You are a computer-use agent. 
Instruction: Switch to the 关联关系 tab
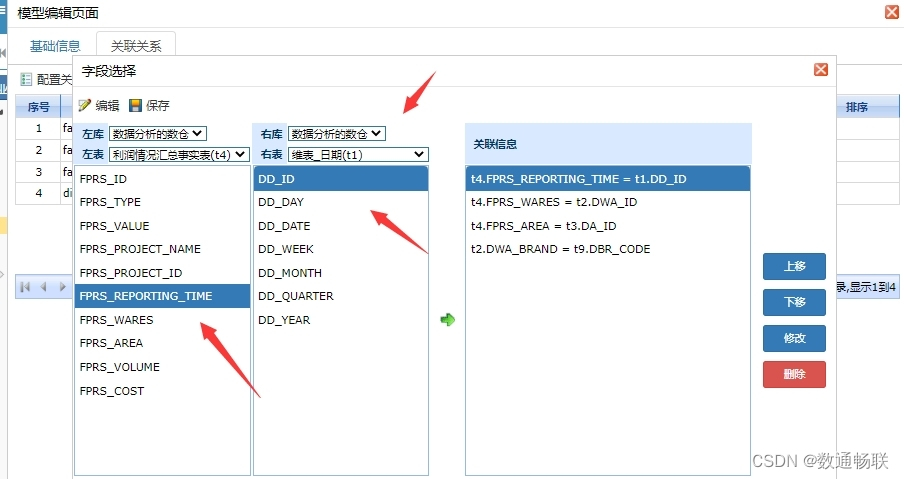[135, 46]
